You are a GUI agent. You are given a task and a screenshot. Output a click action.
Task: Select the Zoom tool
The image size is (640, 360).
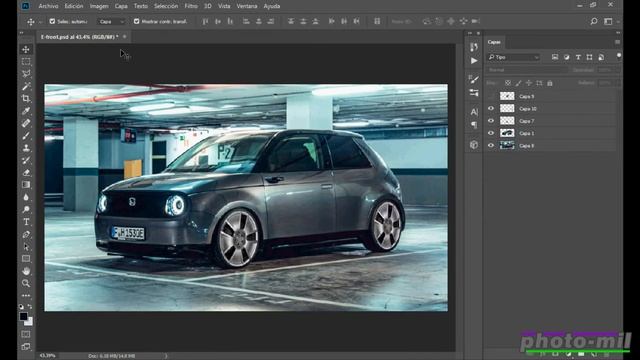(x=26, y=283)
